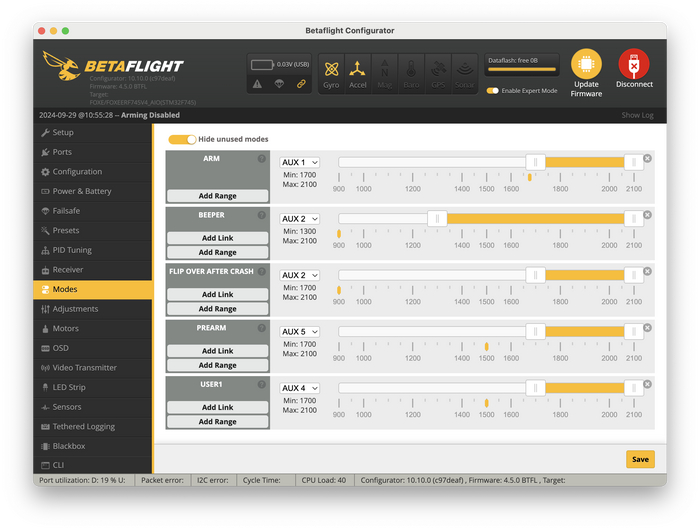Click Show Log link

tap(637, 115)
